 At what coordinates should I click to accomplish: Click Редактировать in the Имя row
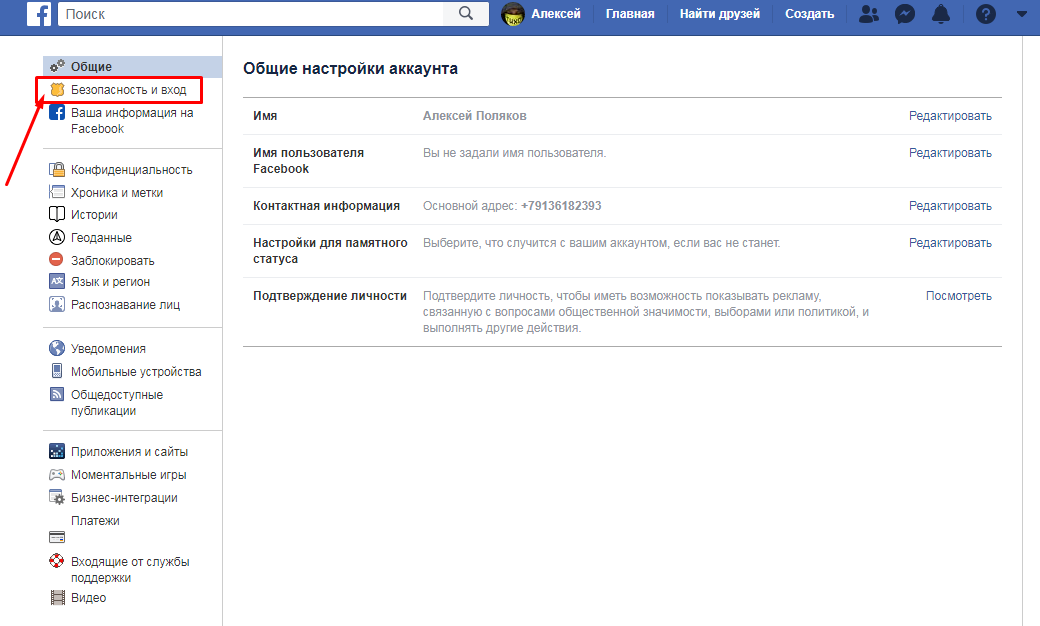coord(950,116)
